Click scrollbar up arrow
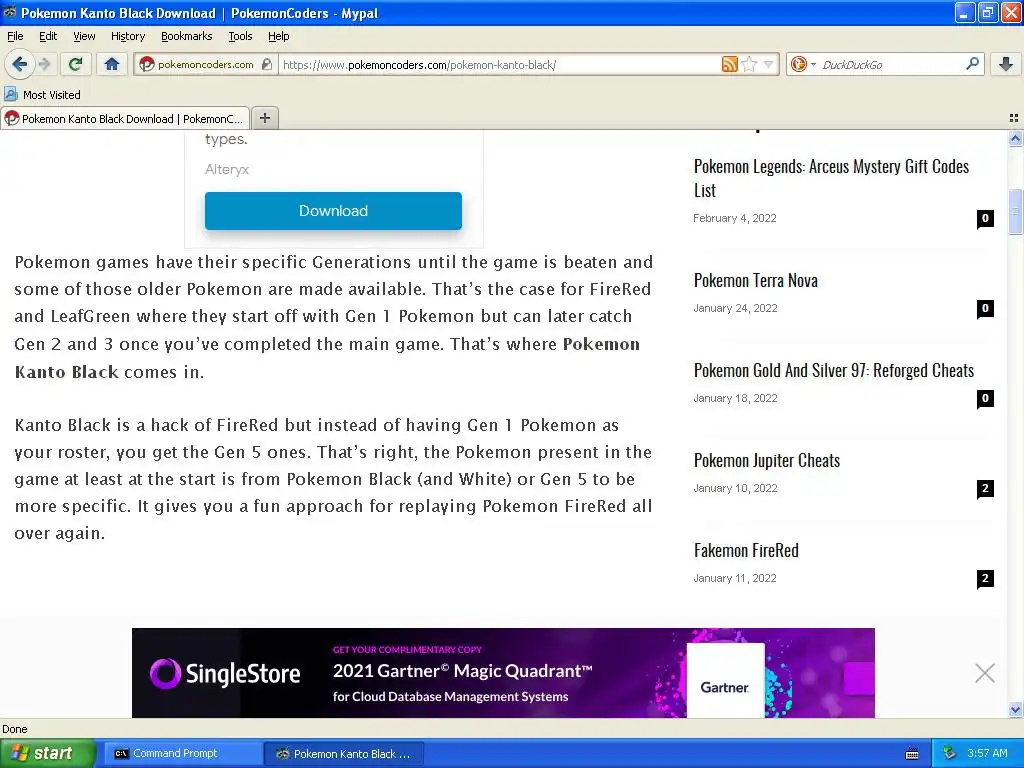The width and height of the screenshot is (1024, 768). coord(1015,138)
